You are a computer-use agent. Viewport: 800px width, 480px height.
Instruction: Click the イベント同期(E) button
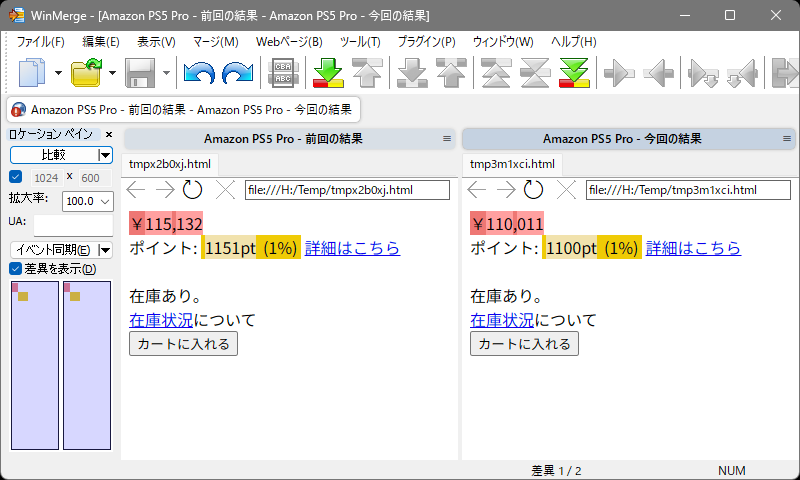(54, 250)
